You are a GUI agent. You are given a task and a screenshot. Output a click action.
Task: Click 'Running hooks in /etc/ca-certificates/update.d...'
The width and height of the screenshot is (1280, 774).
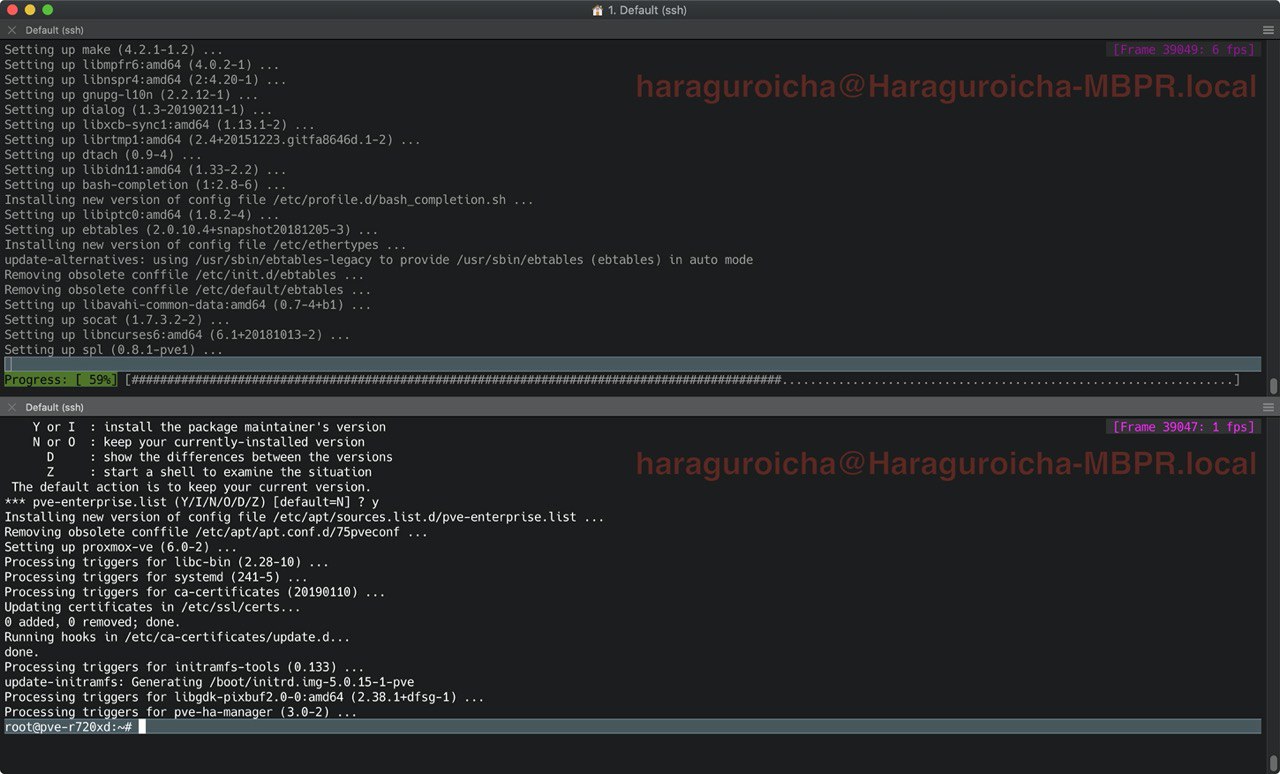(x=177, y=636)
